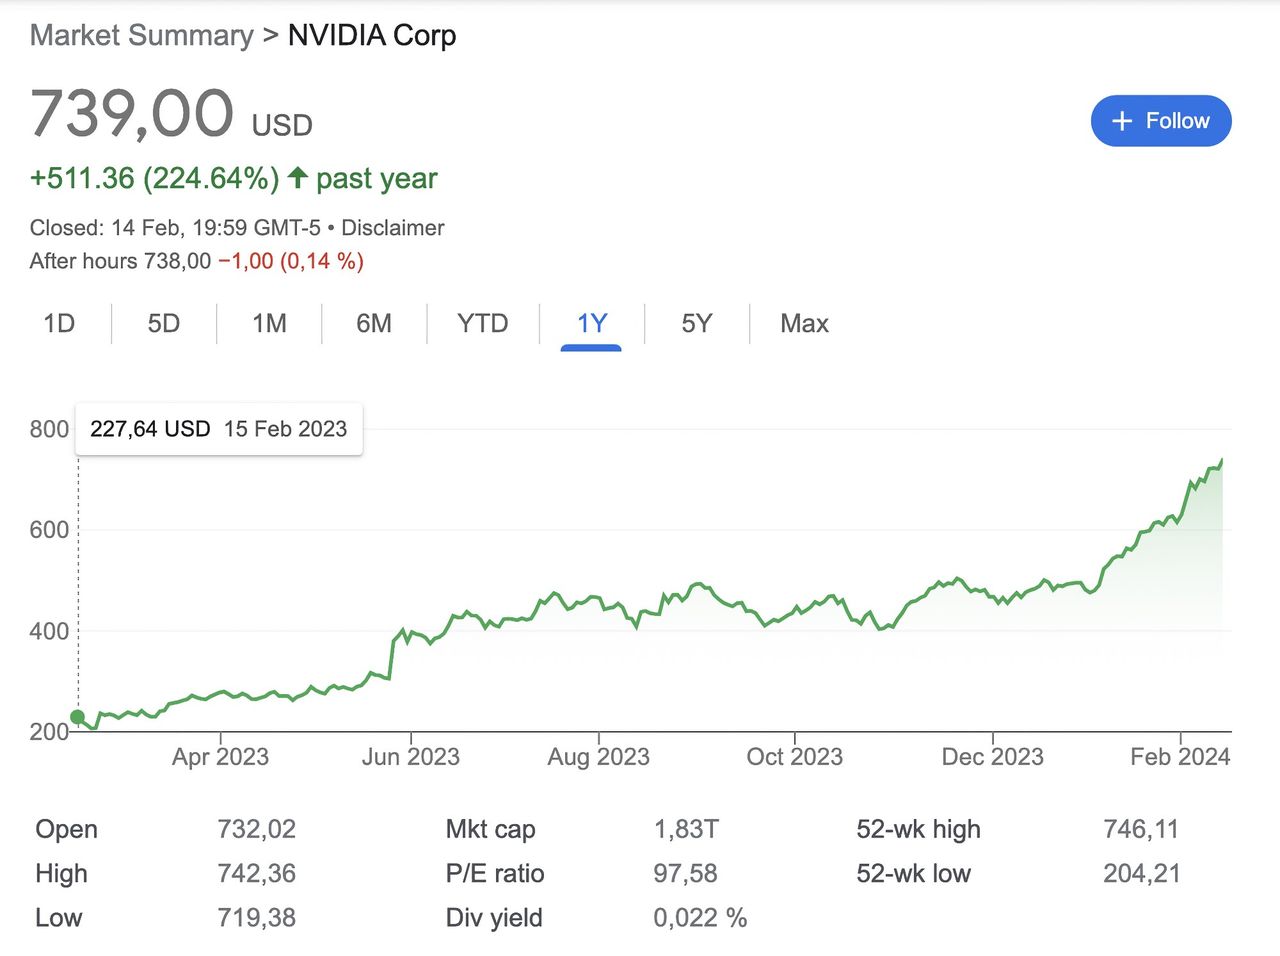Click the selected 1Y tab
This screenshot has height=956, width=1280.
click(592, 323)
